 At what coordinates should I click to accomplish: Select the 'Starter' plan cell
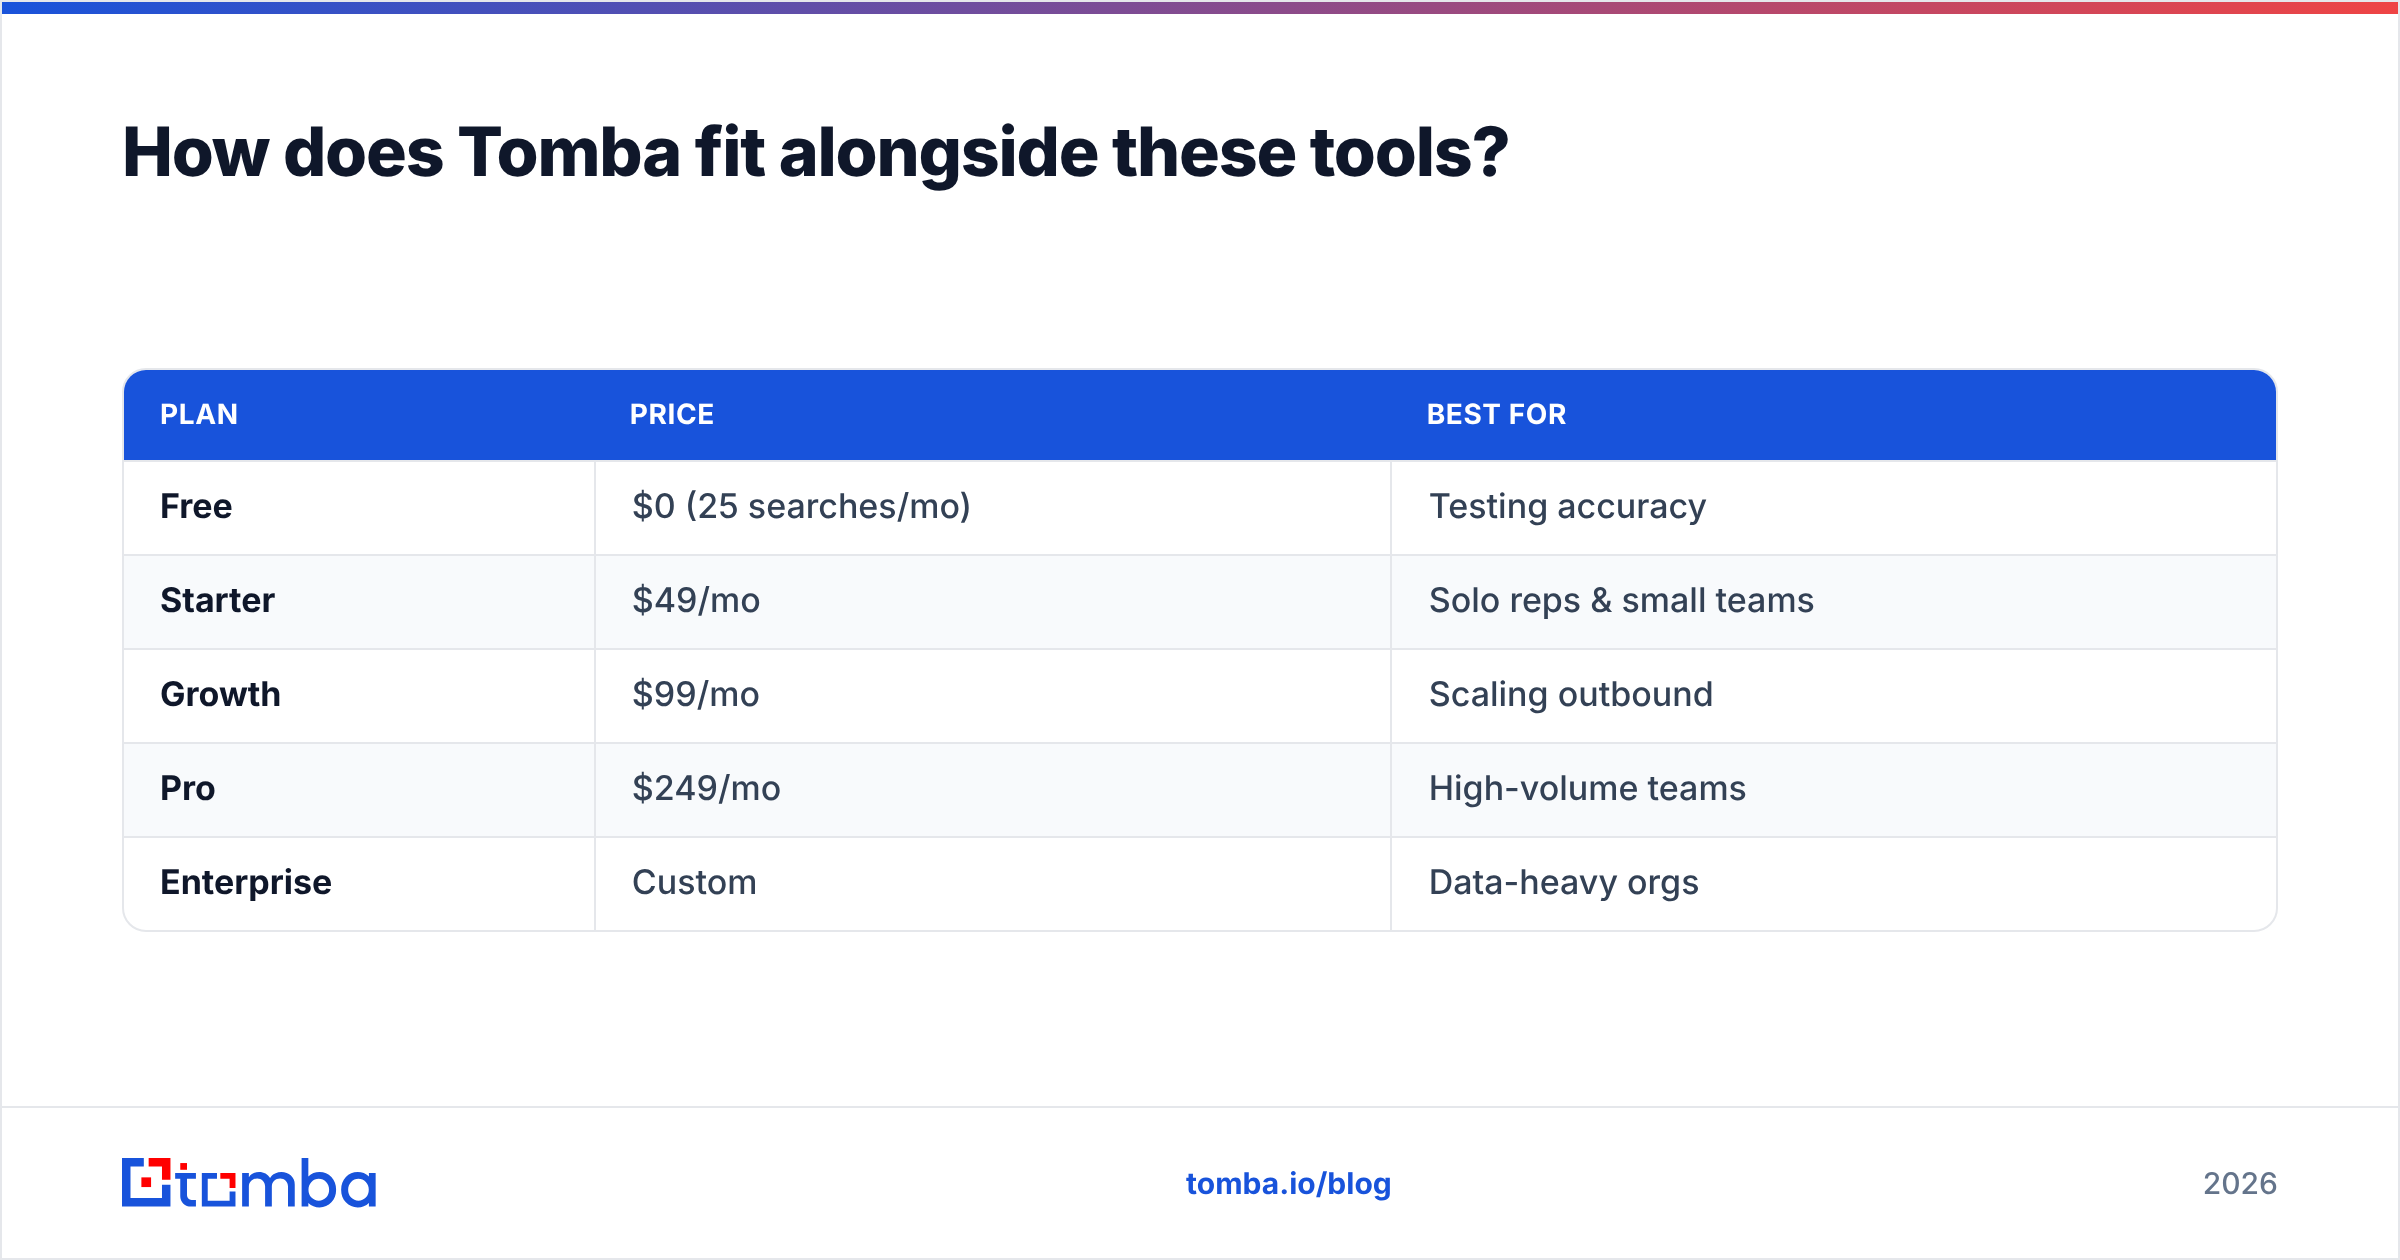(x=359, y=601)
